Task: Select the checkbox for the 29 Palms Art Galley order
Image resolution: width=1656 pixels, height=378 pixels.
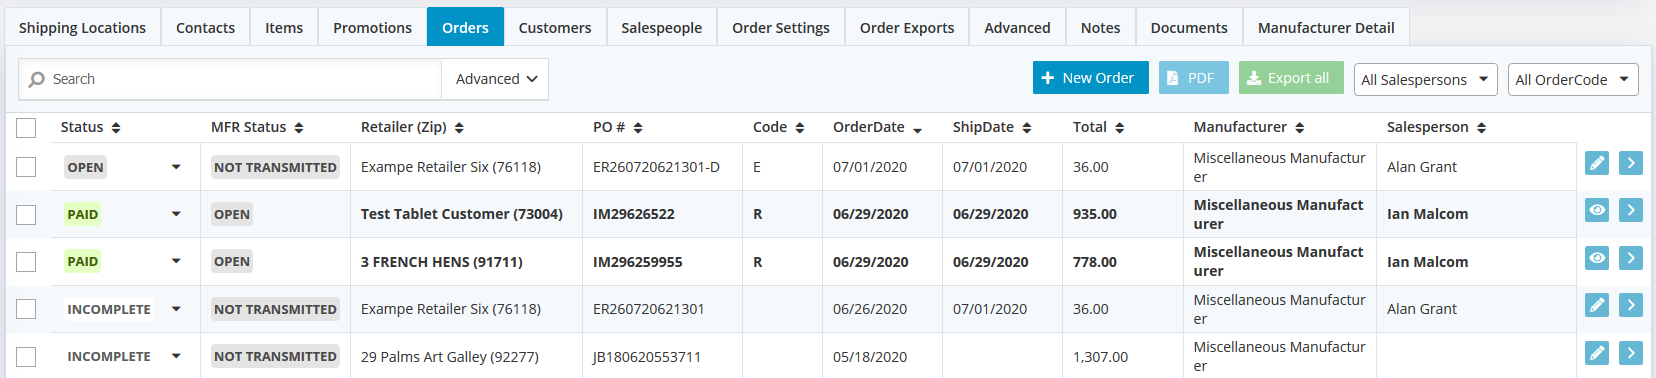Action: pos(26,356)
